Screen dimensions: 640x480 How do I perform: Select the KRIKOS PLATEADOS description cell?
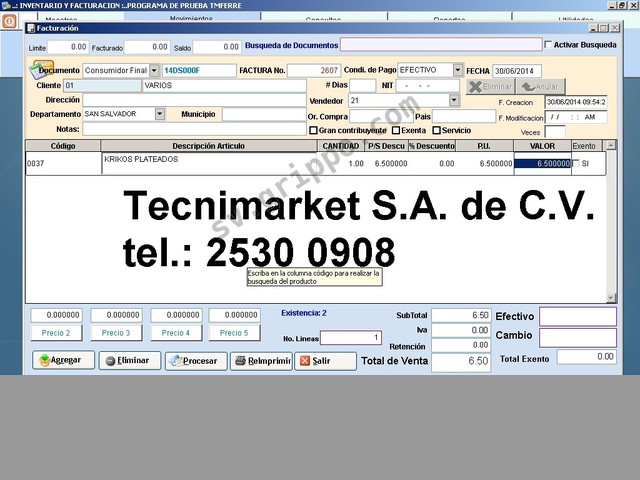[x=209, y=163]
